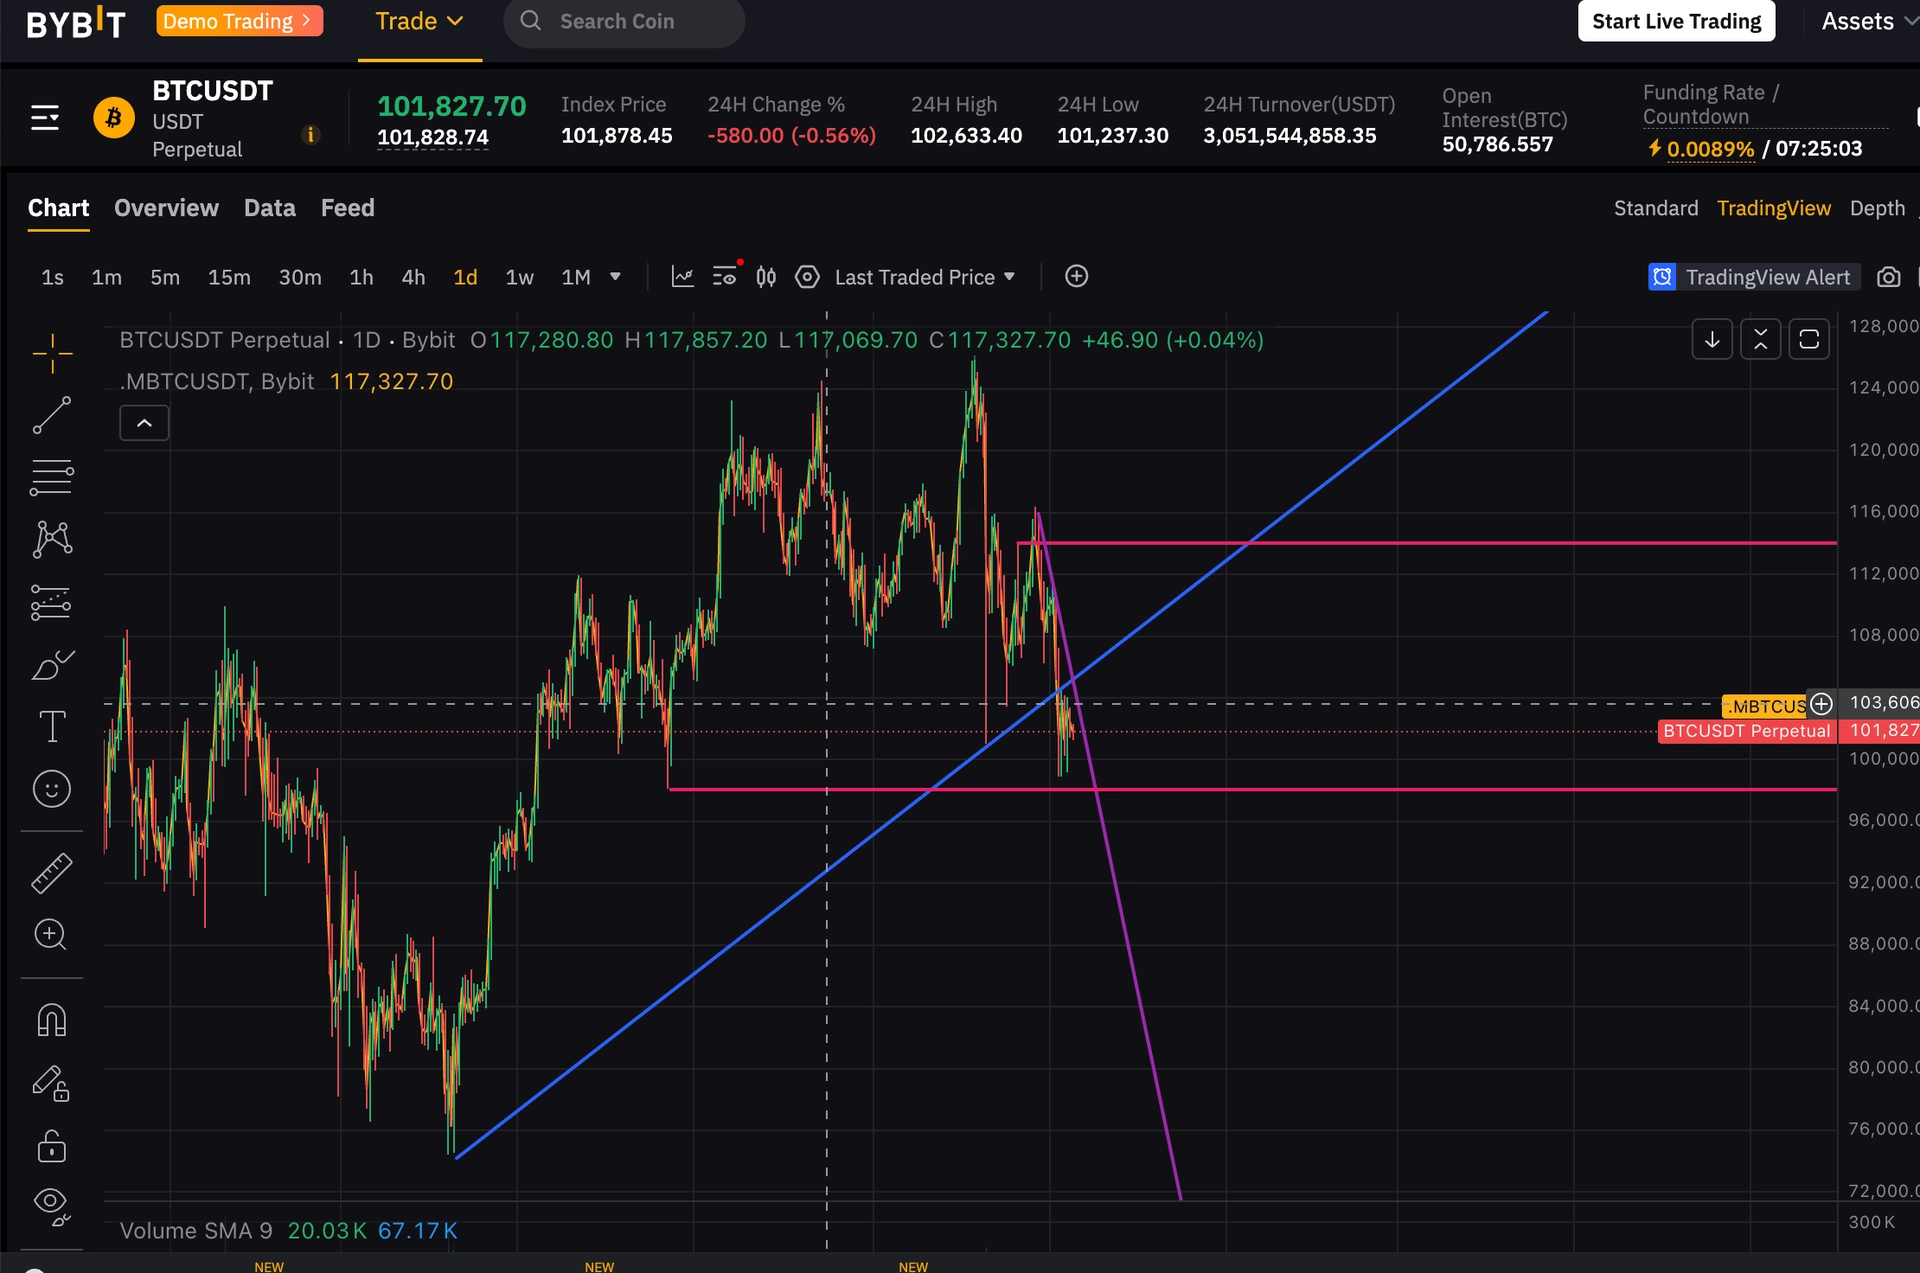The height and width of the screenshot is (1273, 1920).
Task: Toggle lock all drawing tools
Action: tap(52, 1146)
